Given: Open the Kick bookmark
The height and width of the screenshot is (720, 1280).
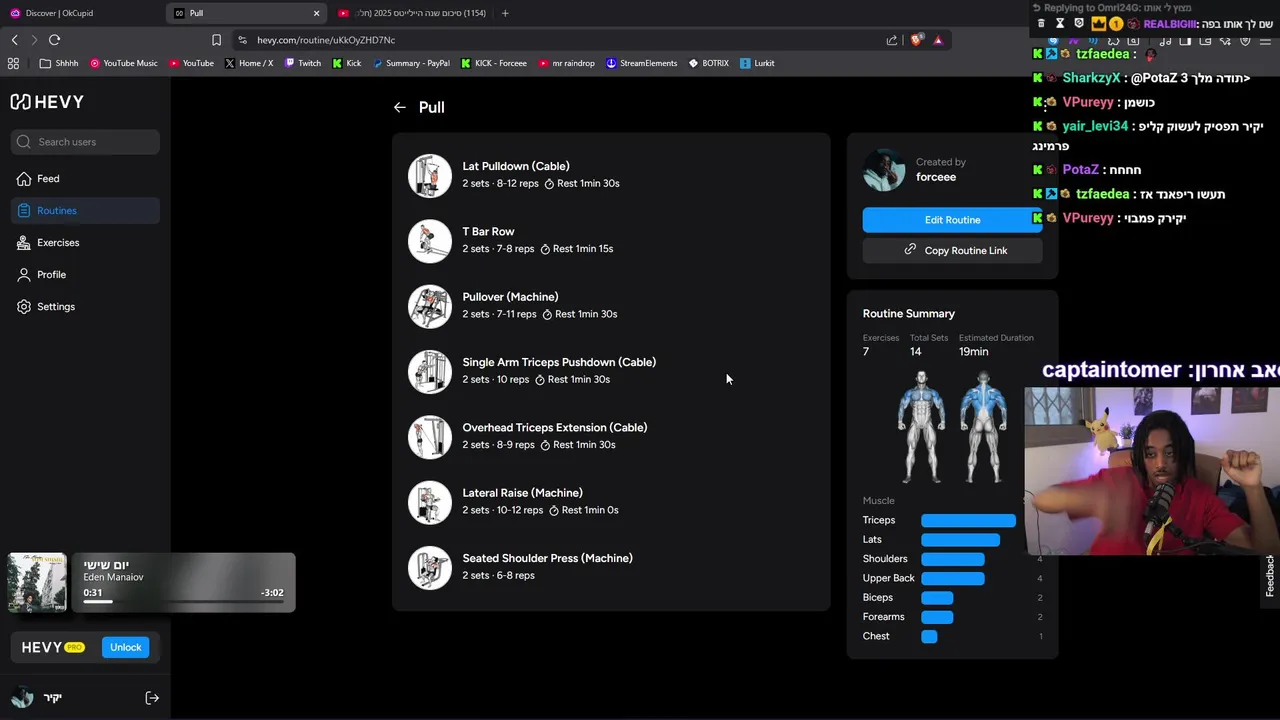Looking at the screenshot, I should [x=346, y=63].
